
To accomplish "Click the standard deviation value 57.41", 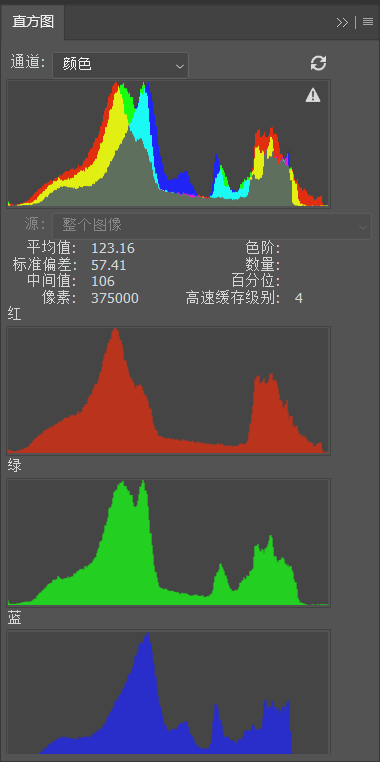I will 109,265.
